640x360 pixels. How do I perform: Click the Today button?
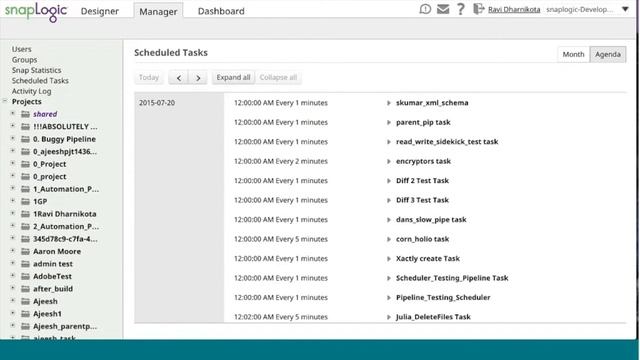[x=149, y=78]
